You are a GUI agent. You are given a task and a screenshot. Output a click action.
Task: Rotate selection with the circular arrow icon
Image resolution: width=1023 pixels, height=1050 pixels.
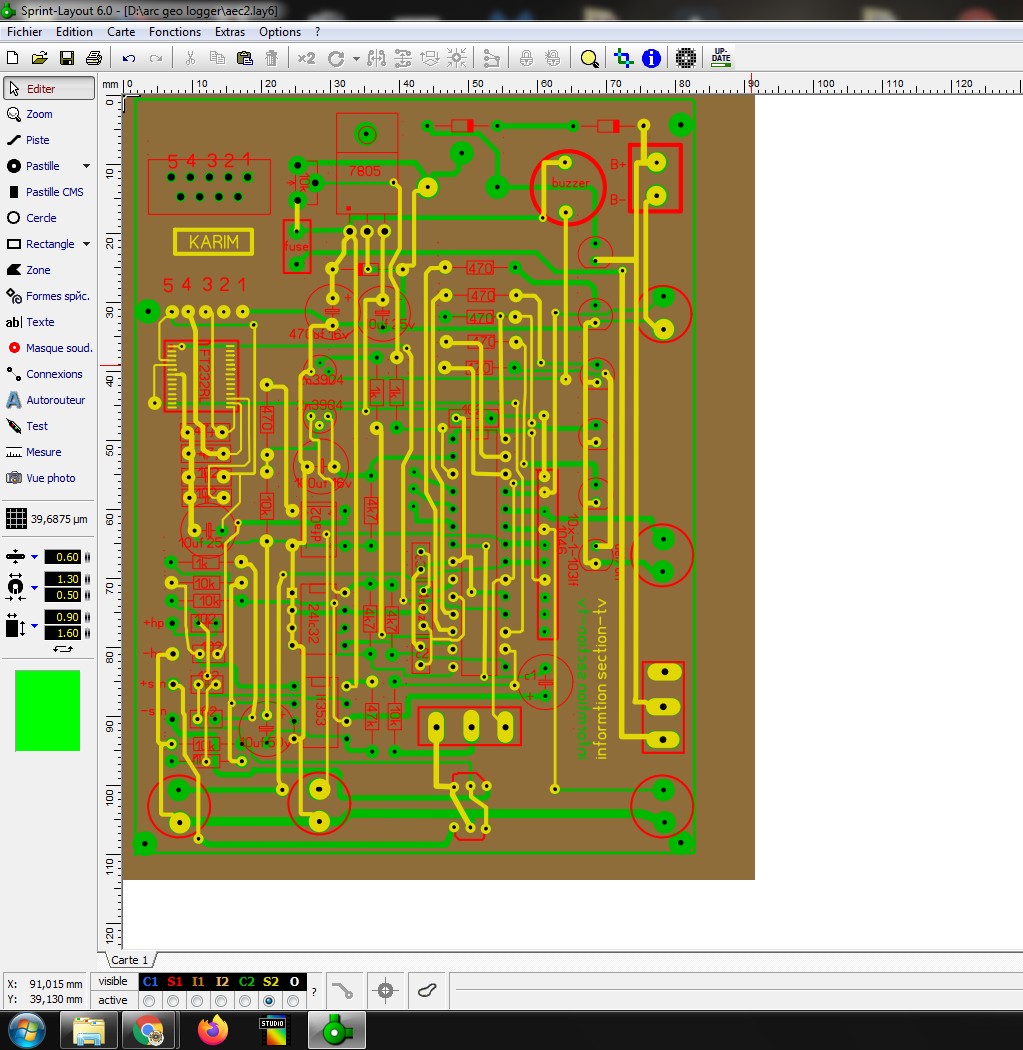click(336, 59)
